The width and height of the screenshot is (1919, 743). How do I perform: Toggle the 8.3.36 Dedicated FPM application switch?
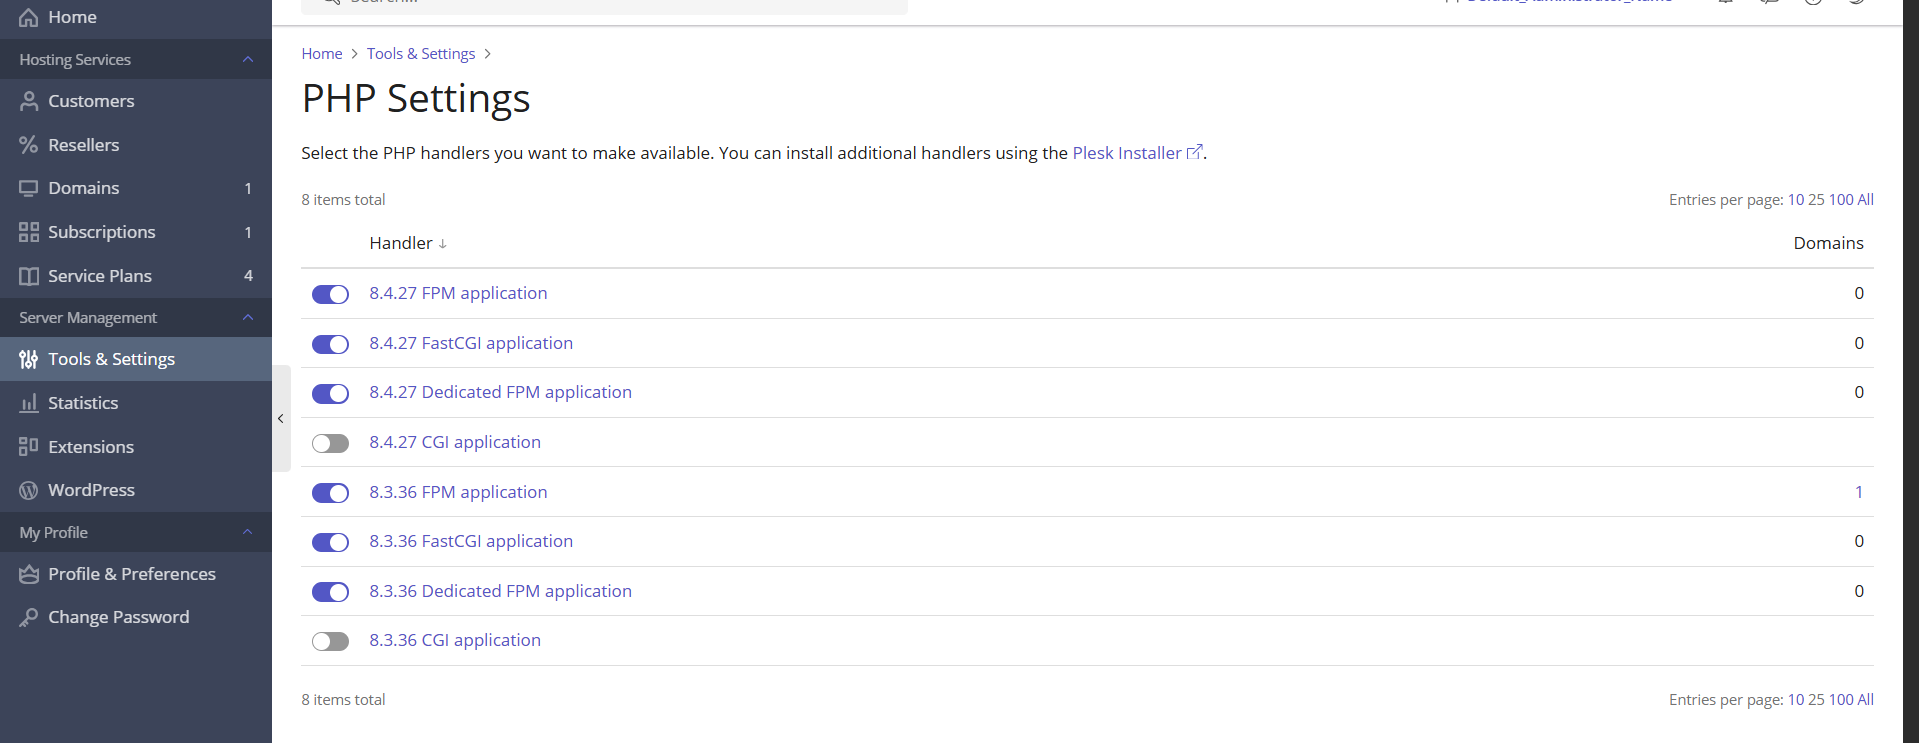click(x=330, y=592)
